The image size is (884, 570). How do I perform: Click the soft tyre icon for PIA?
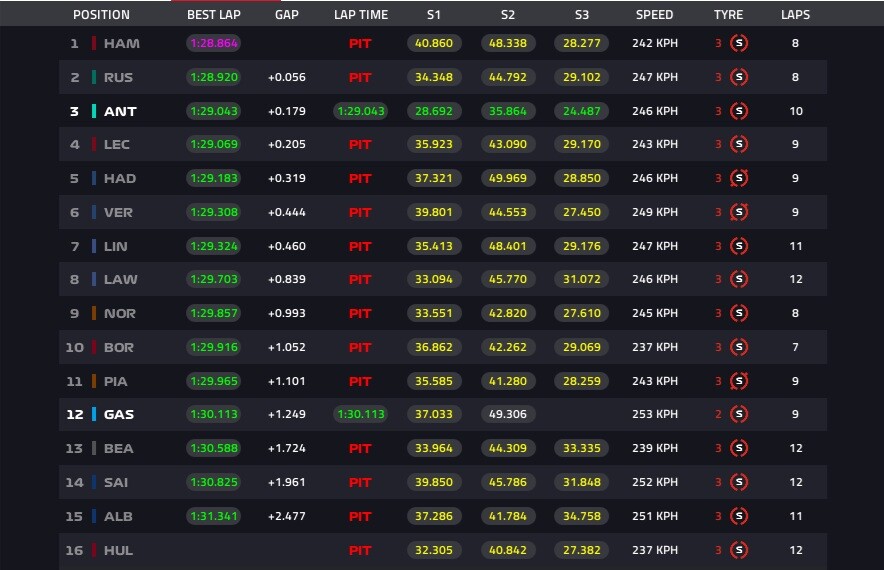[739, 381]
